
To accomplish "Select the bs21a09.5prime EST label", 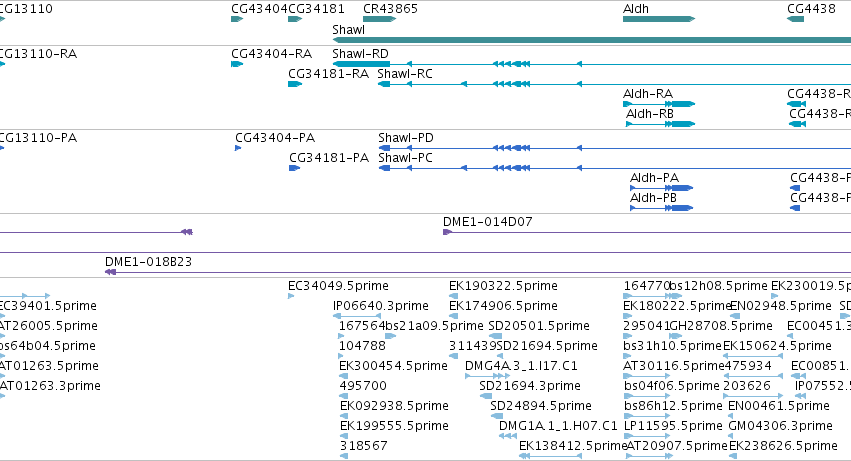I will [434, 326].
